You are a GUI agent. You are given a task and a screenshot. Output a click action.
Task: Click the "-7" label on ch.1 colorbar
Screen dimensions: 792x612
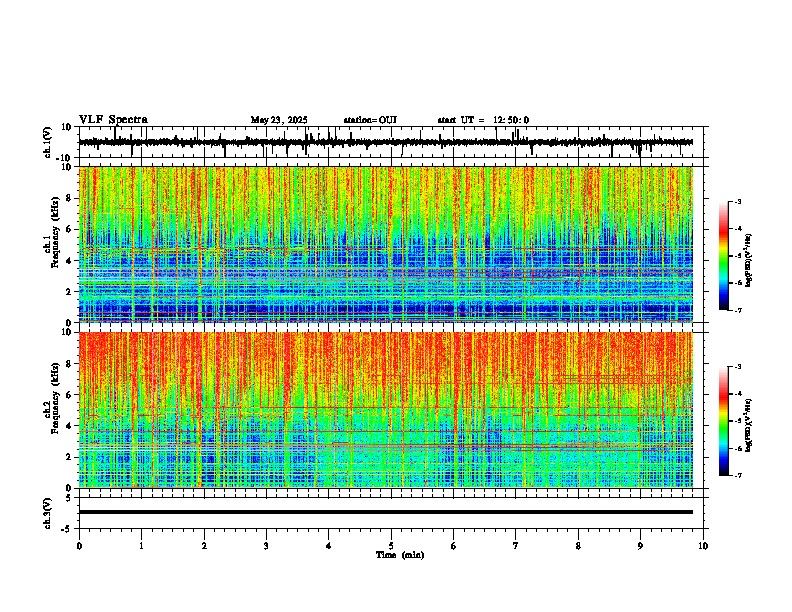[737, 310]
